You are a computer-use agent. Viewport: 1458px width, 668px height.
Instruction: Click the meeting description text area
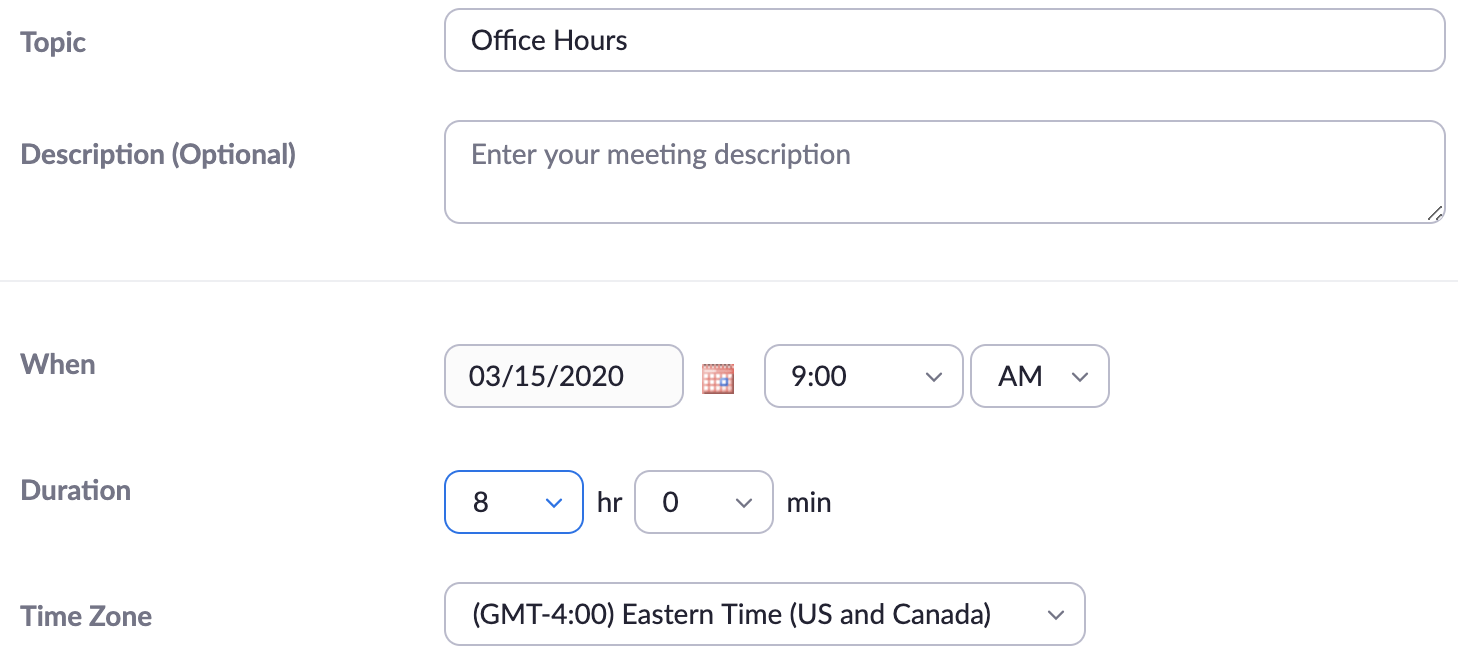point(944,170)
